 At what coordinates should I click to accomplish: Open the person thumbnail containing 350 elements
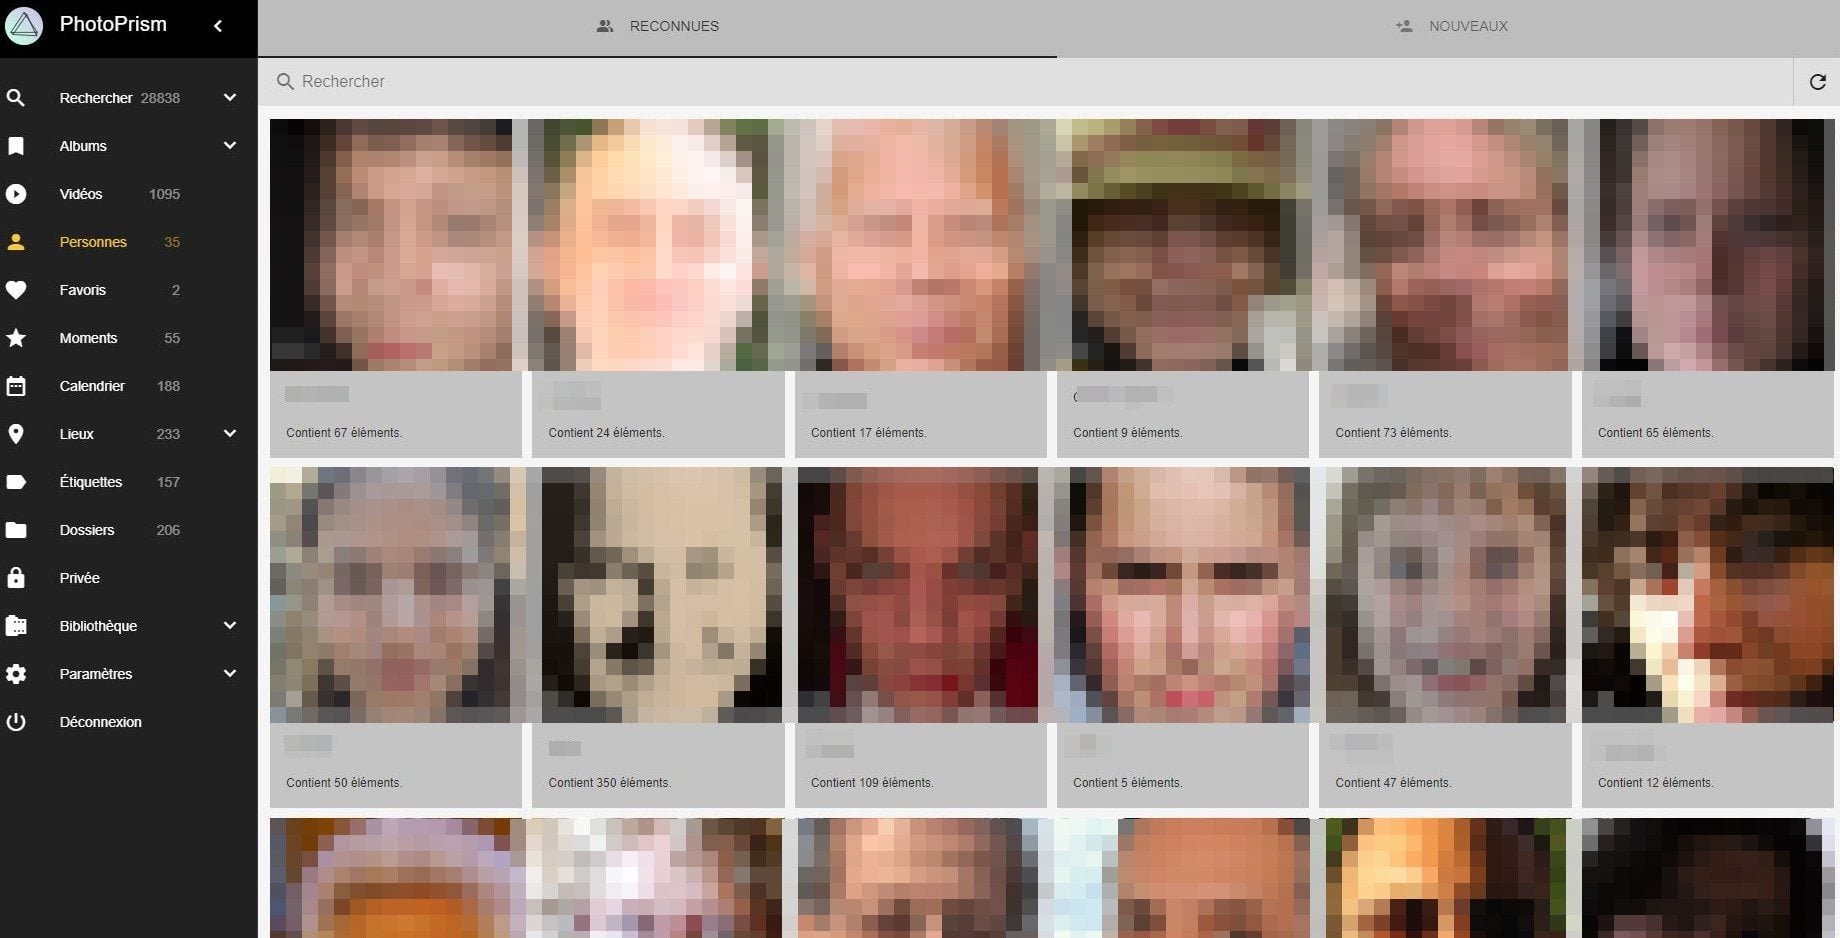click(658, 595)
